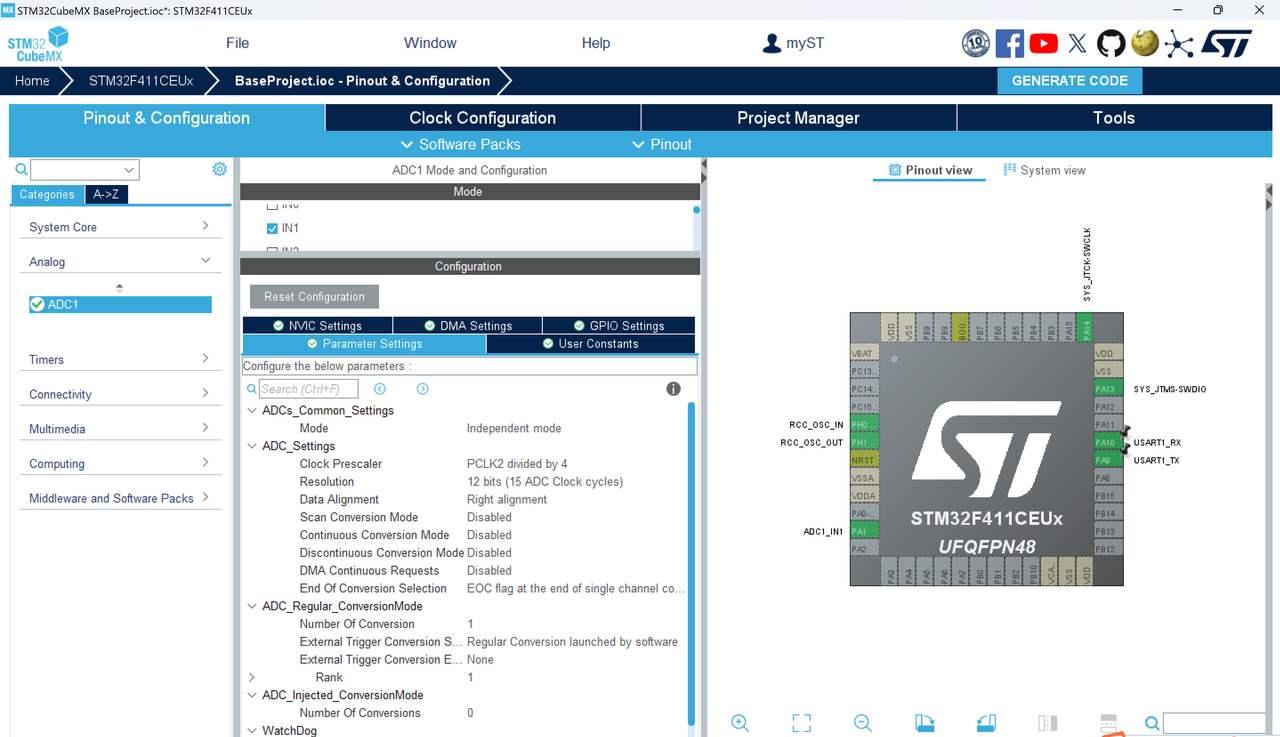Click the GENERATE CODE button
The height and width of the screenshot is (737, 1280).
point(1069,81)
